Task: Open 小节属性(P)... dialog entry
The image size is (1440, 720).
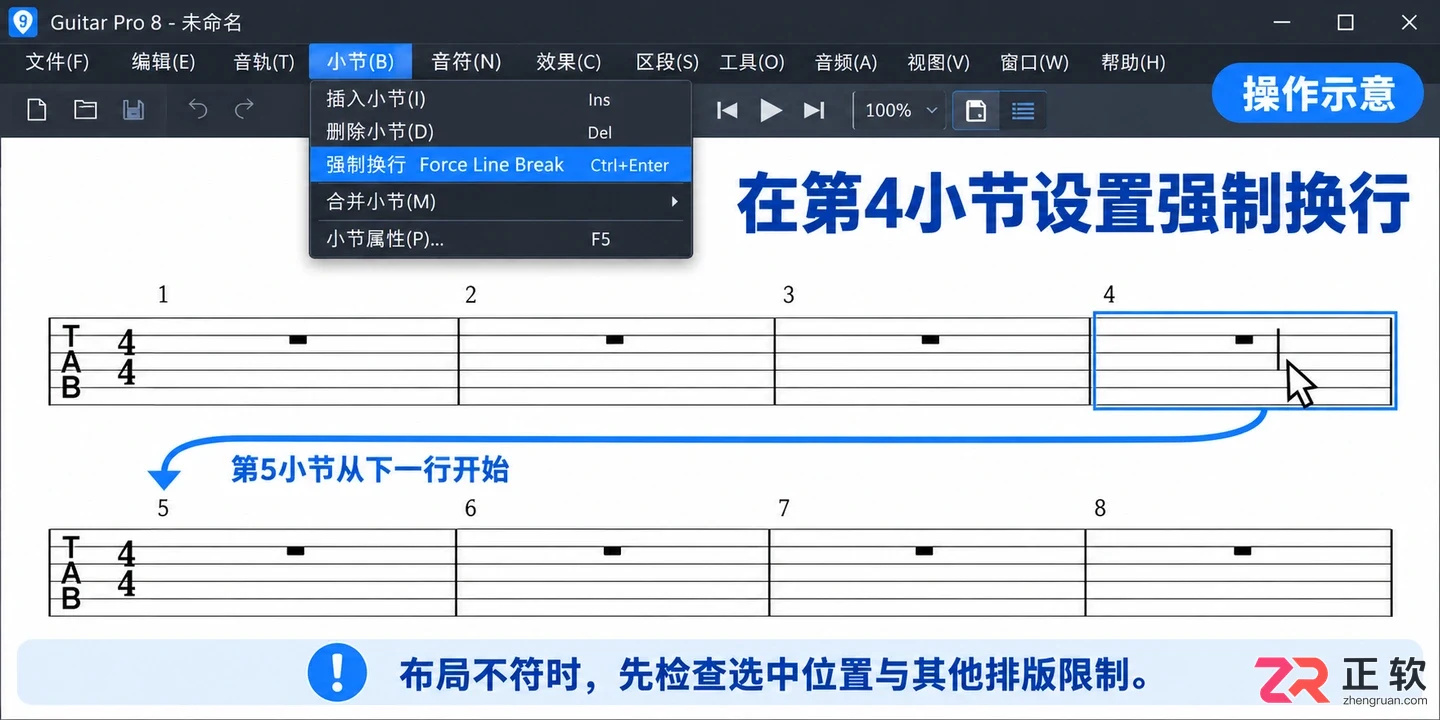Action: pos(501,239)
